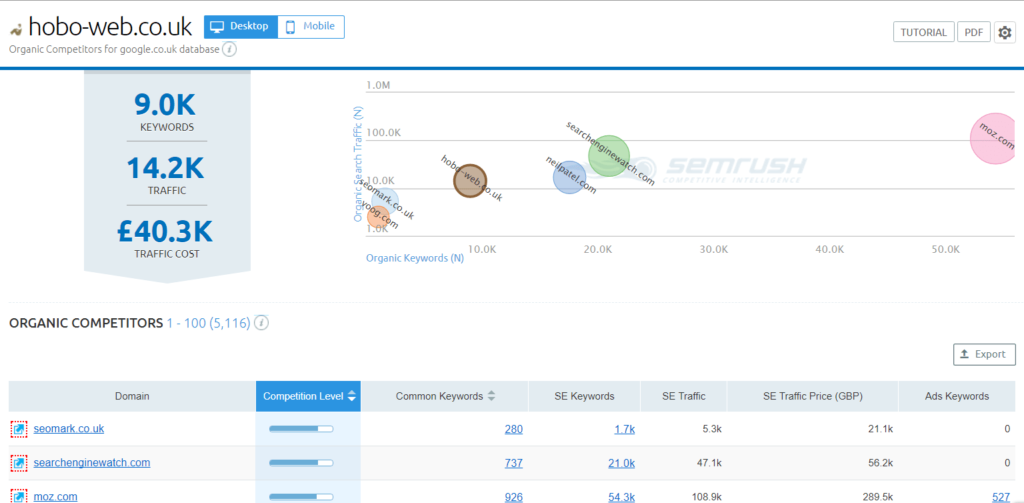Viewport: 1024px width, 503px height.
Task: Click the 5.3k SE traffic cell
Action: [712, 429]
